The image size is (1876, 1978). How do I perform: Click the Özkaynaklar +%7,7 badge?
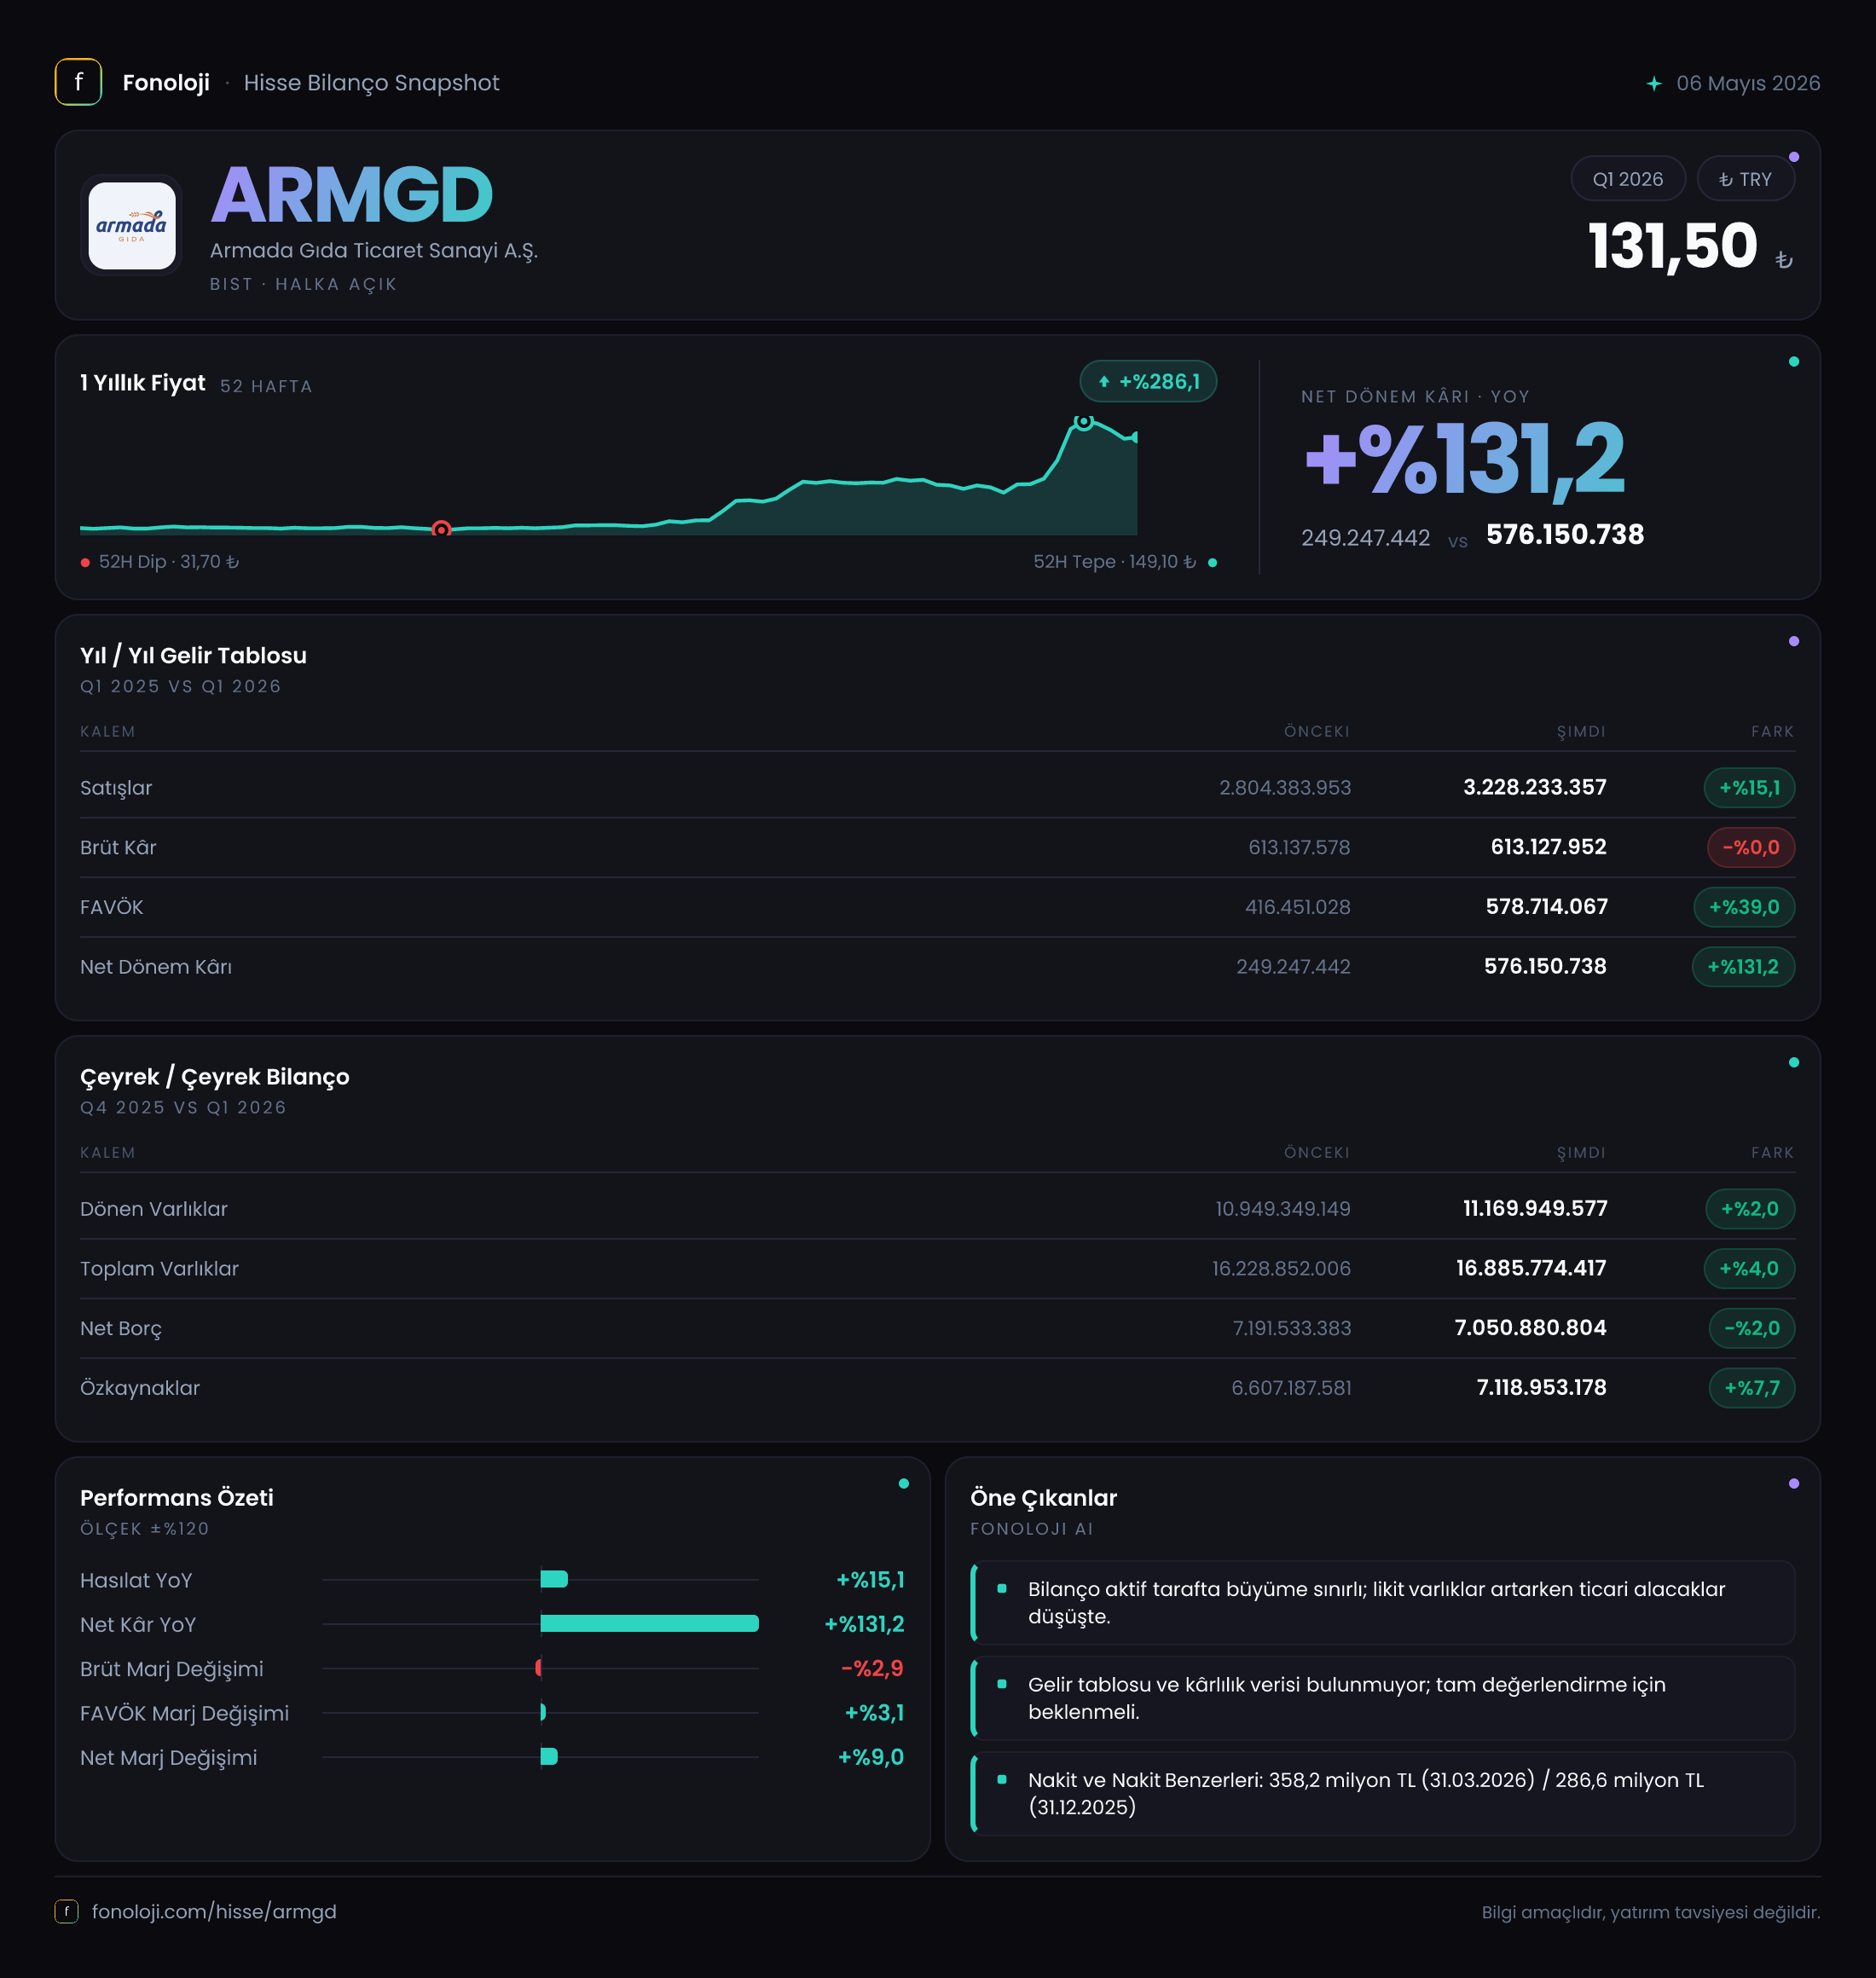click(1751, 1388)
